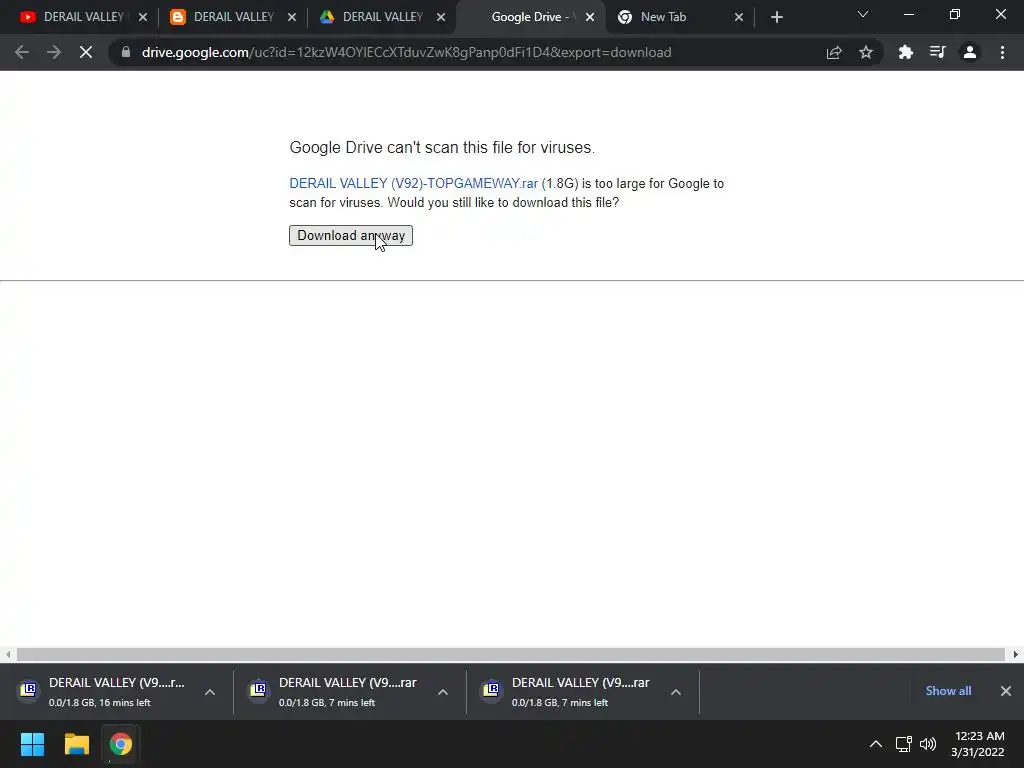Viewport: 1024px width, 768px height.
Task: Open the Windows Start menu
Action: click(32, 744)
